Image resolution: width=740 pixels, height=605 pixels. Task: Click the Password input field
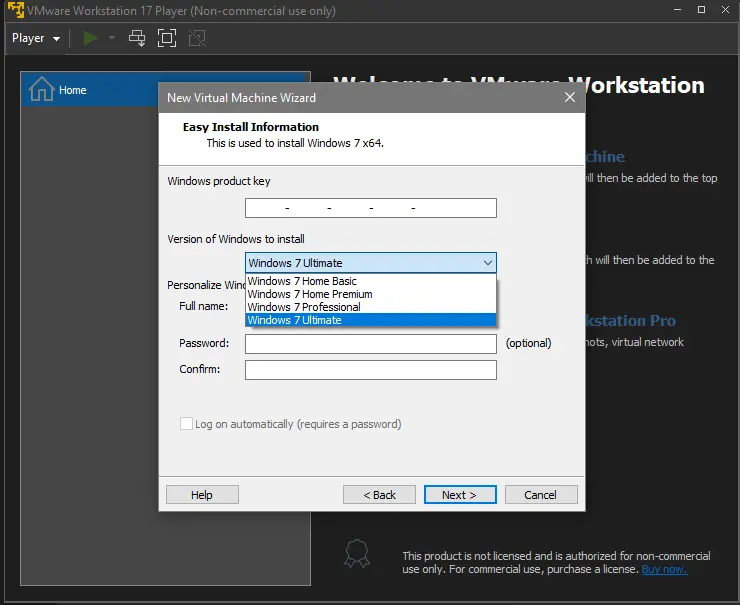tap(370, 344)
